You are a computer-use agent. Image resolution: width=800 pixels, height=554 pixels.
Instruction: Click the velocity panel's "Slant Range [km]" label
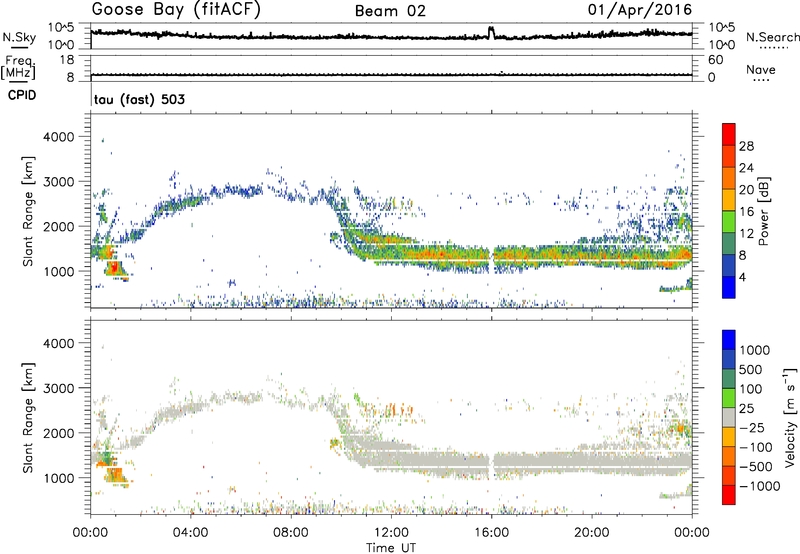[x=28, y=418]
